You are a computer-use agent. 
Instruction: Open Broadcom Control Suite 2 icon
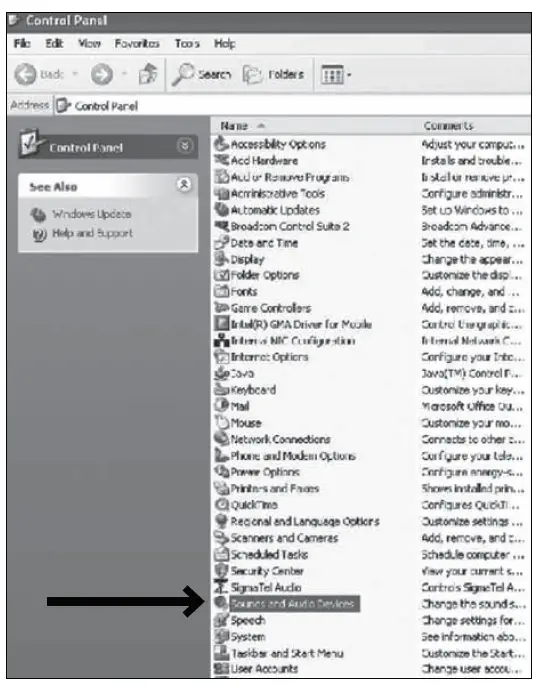(221, 226)
